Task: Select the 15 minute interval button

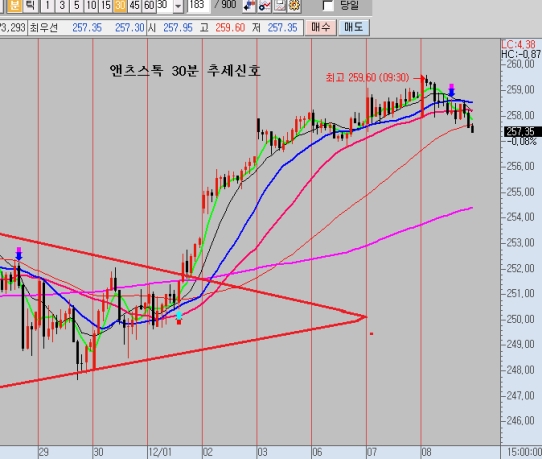Action: coord(106,5)
